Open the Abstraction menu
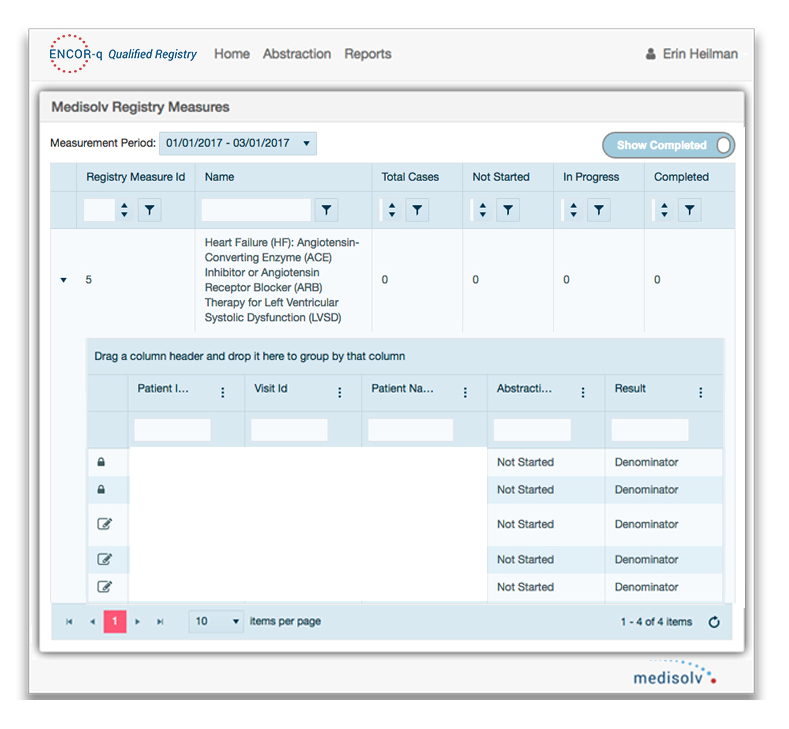 click(x=296, y=54)
